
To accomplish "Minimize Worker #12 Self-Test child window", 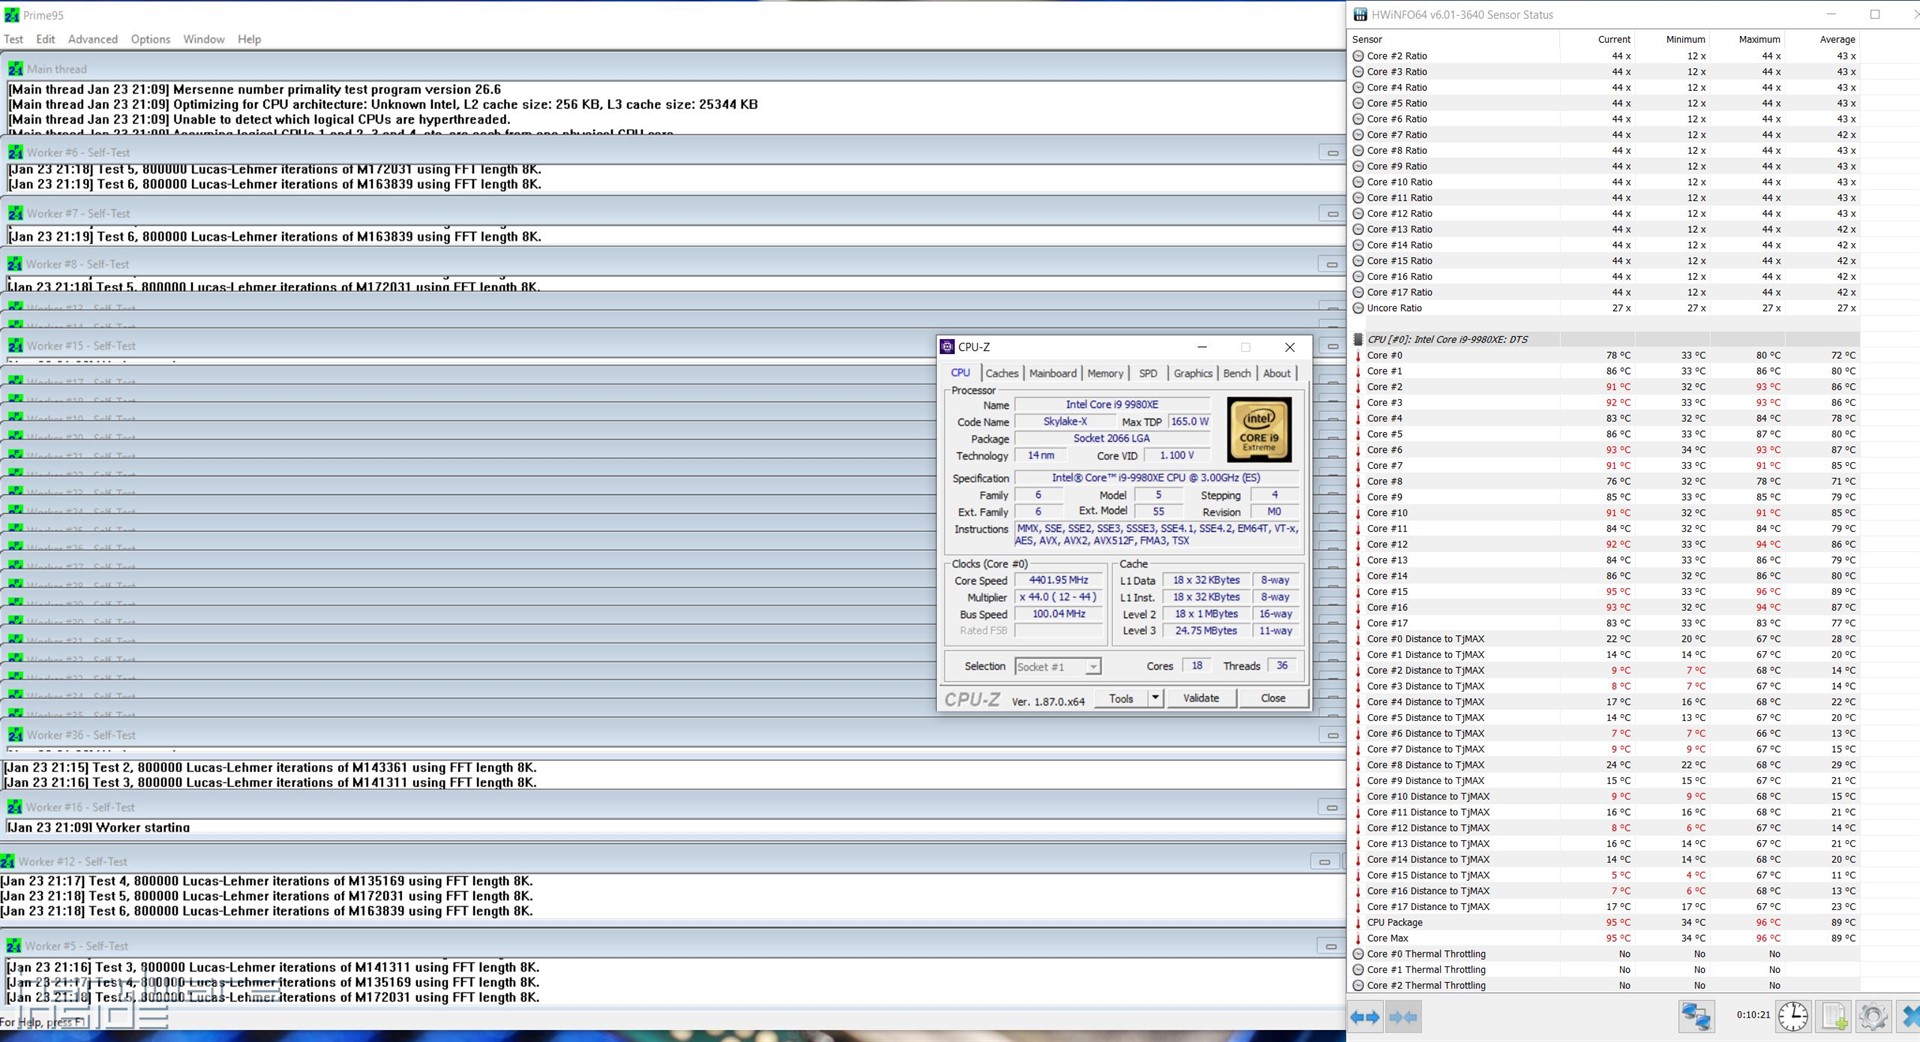I will [1324, 861].
